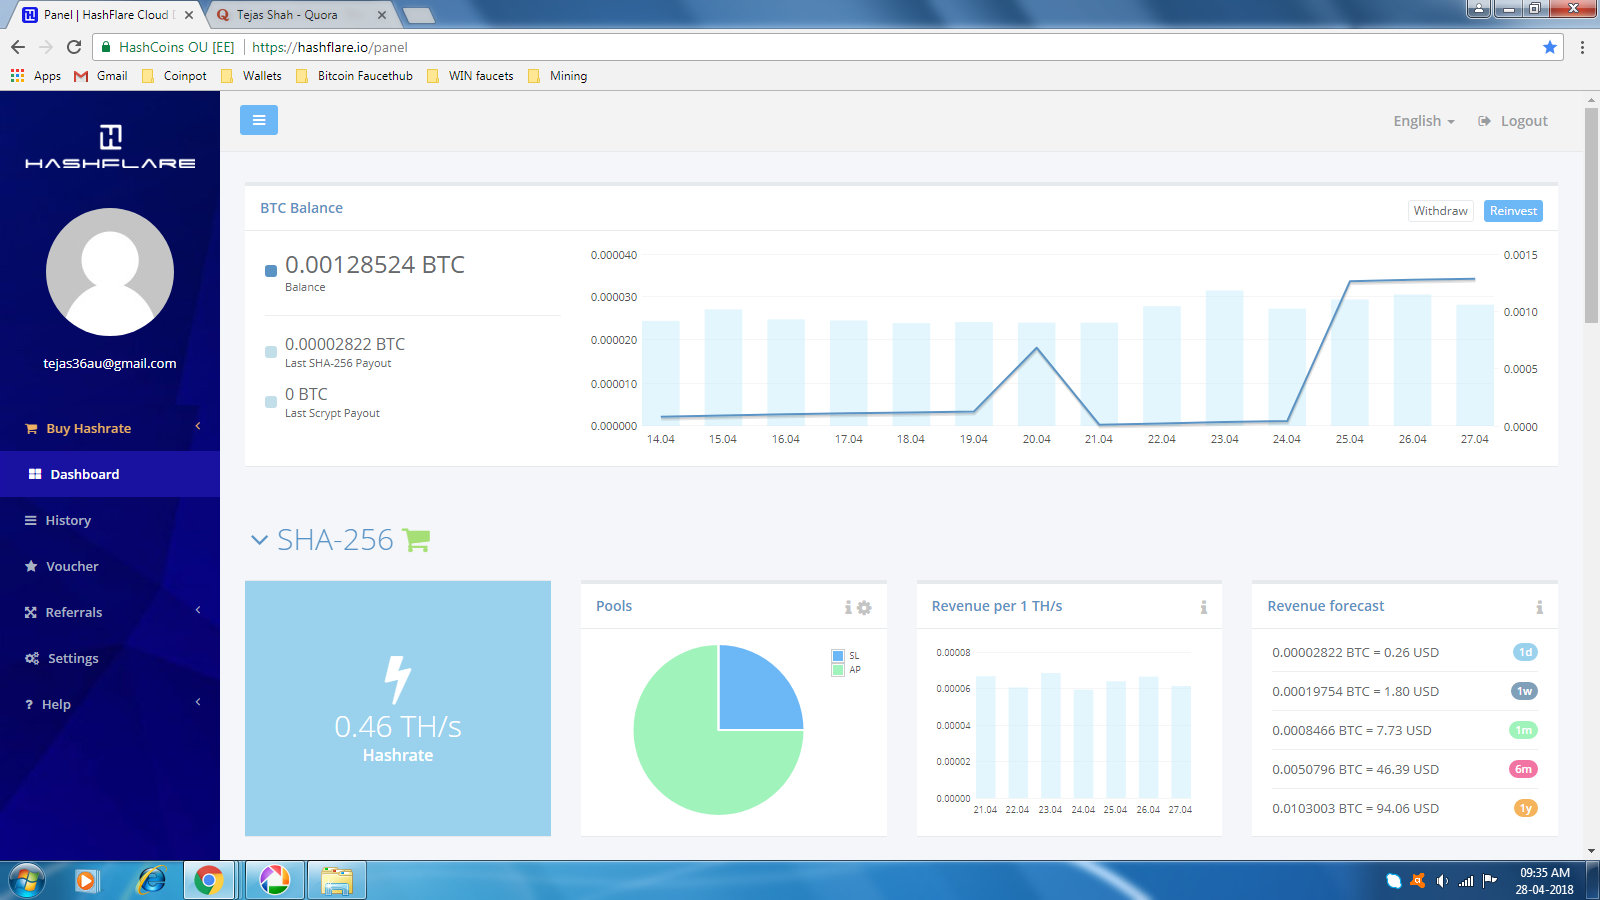This screenshot has width=1600, height=900.
Task: Log out using Logout link
Action: click(x=1513, y=121)
